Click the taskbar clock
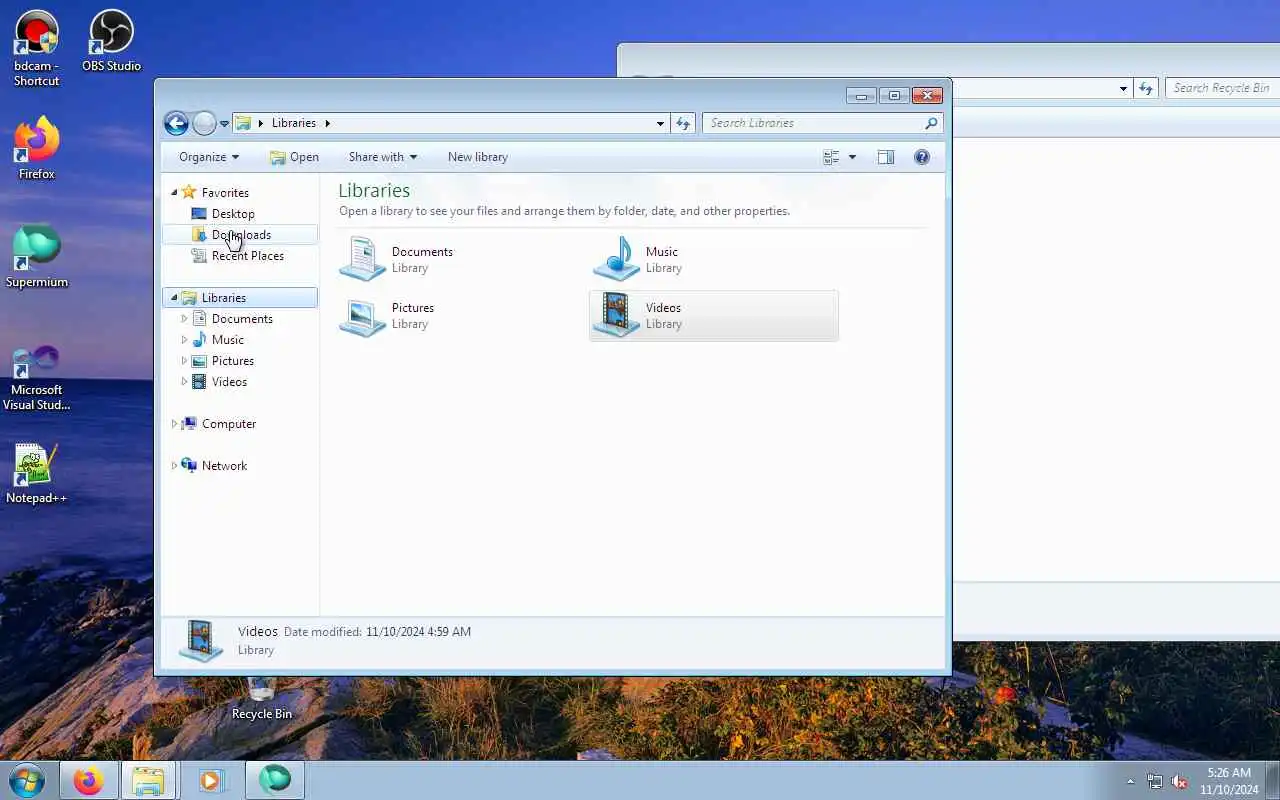This screenshot has height=800, width=1280. pos(1229,781)
